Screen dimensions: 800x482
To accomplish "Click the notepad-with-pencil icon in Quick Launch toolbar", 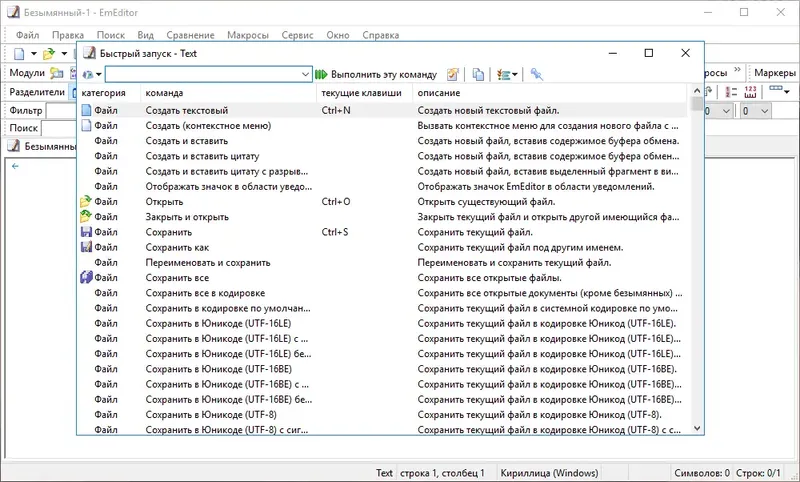I will (x=453, y=74).
